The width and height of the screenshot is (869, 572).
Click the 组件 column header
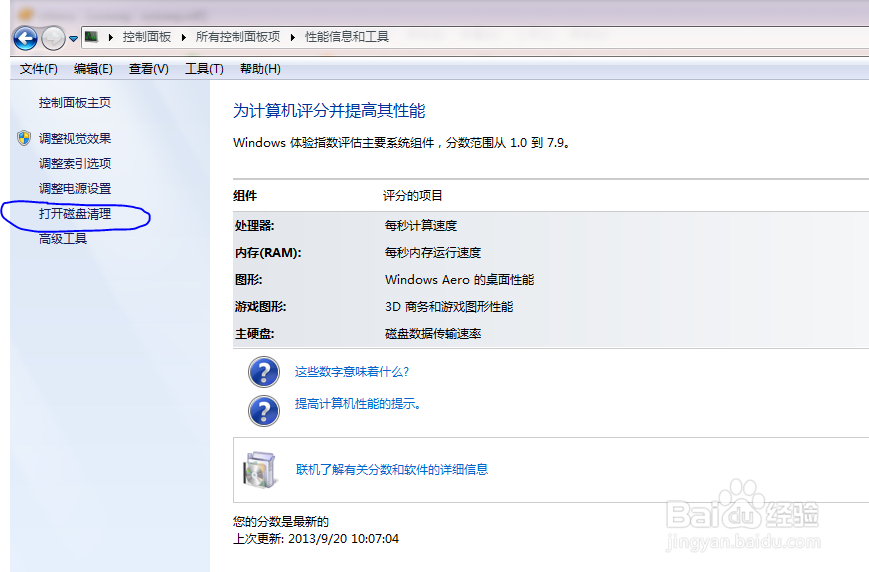coord(245,196)
